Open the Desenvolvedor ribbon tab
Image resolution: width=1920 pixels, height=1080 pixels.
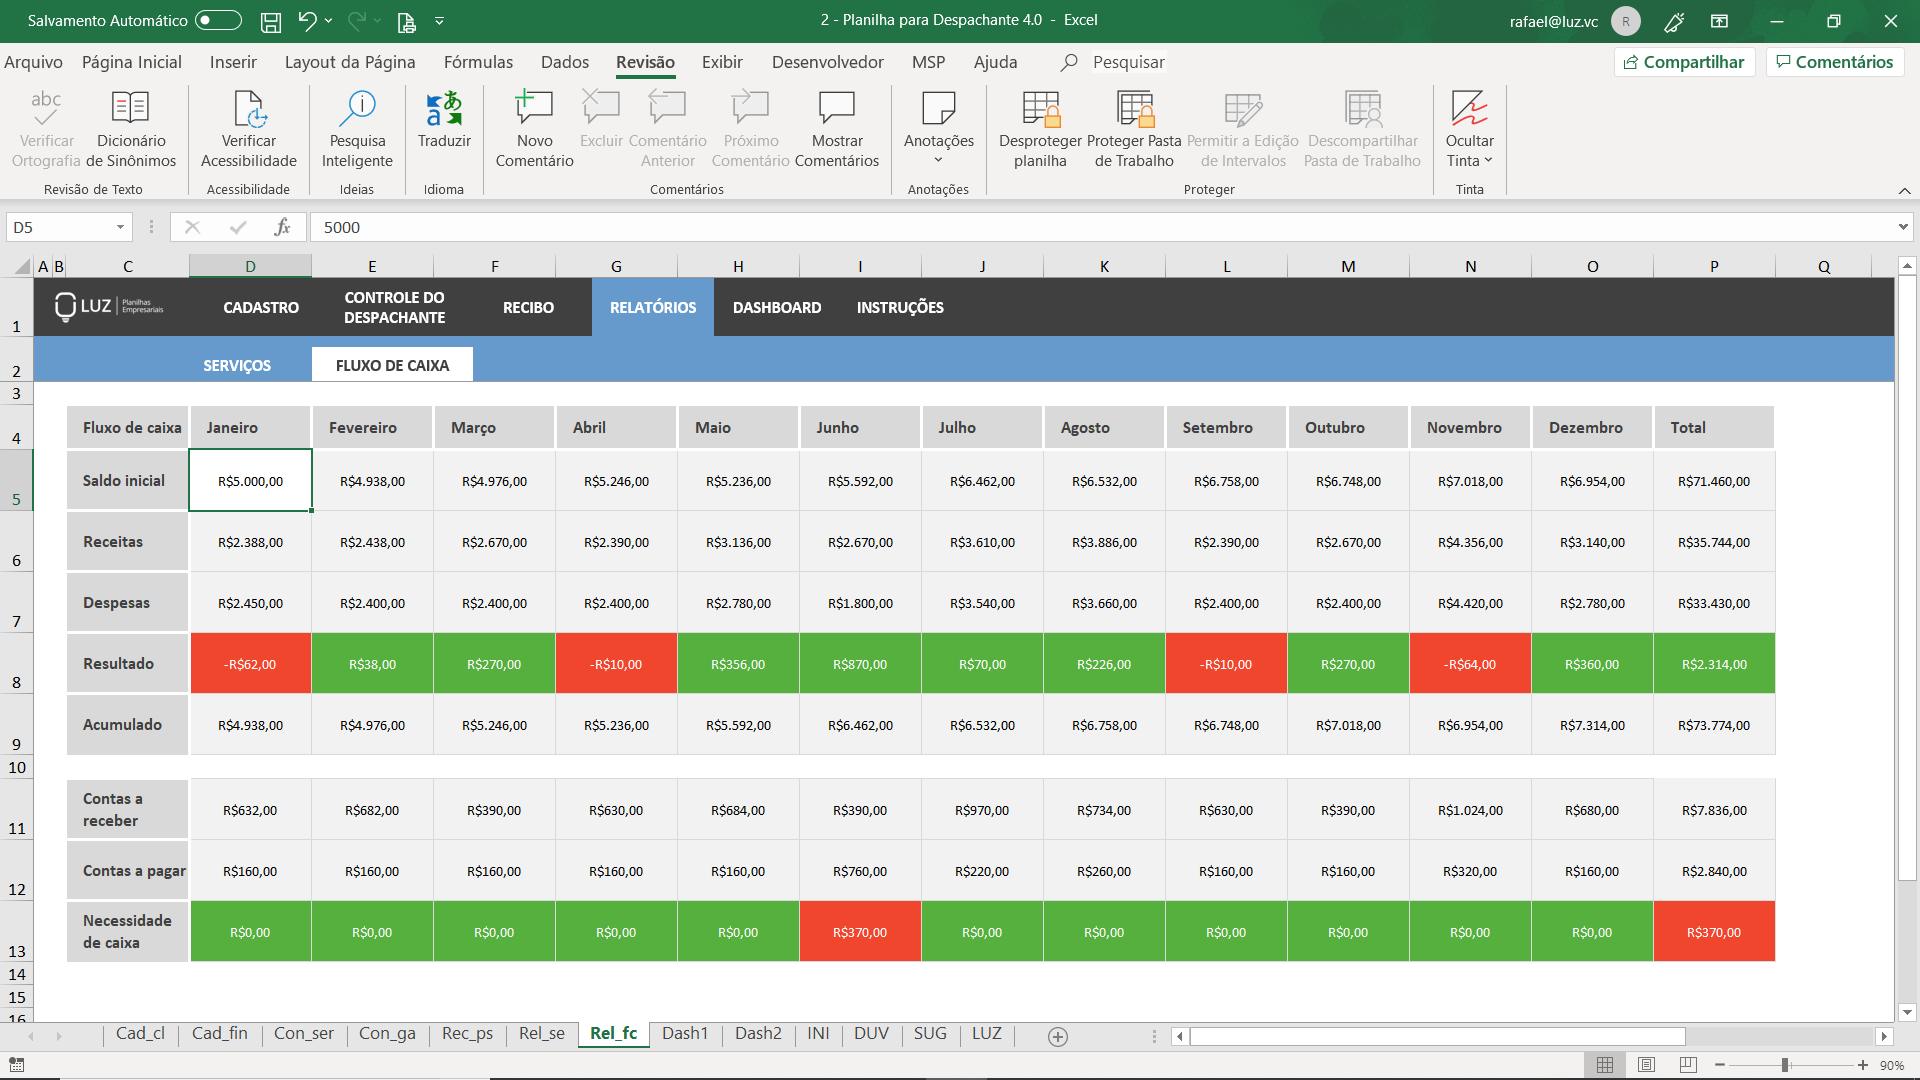pos(828,62)
